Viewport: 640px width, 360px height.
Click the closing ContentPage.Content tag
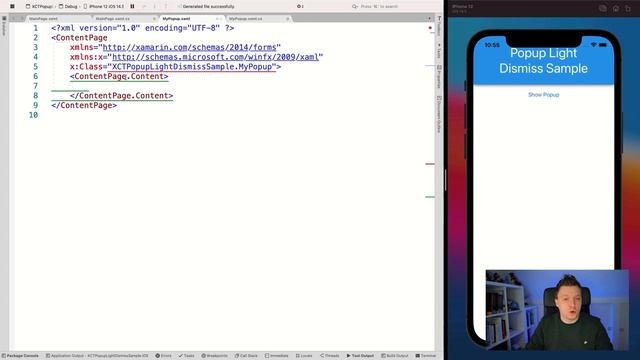[121, 96]
